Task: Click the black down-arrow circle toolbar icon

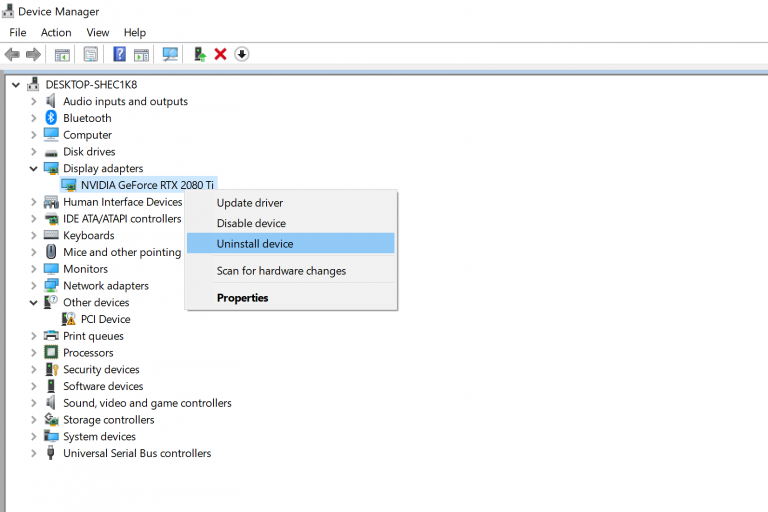Action: point(241,54)
